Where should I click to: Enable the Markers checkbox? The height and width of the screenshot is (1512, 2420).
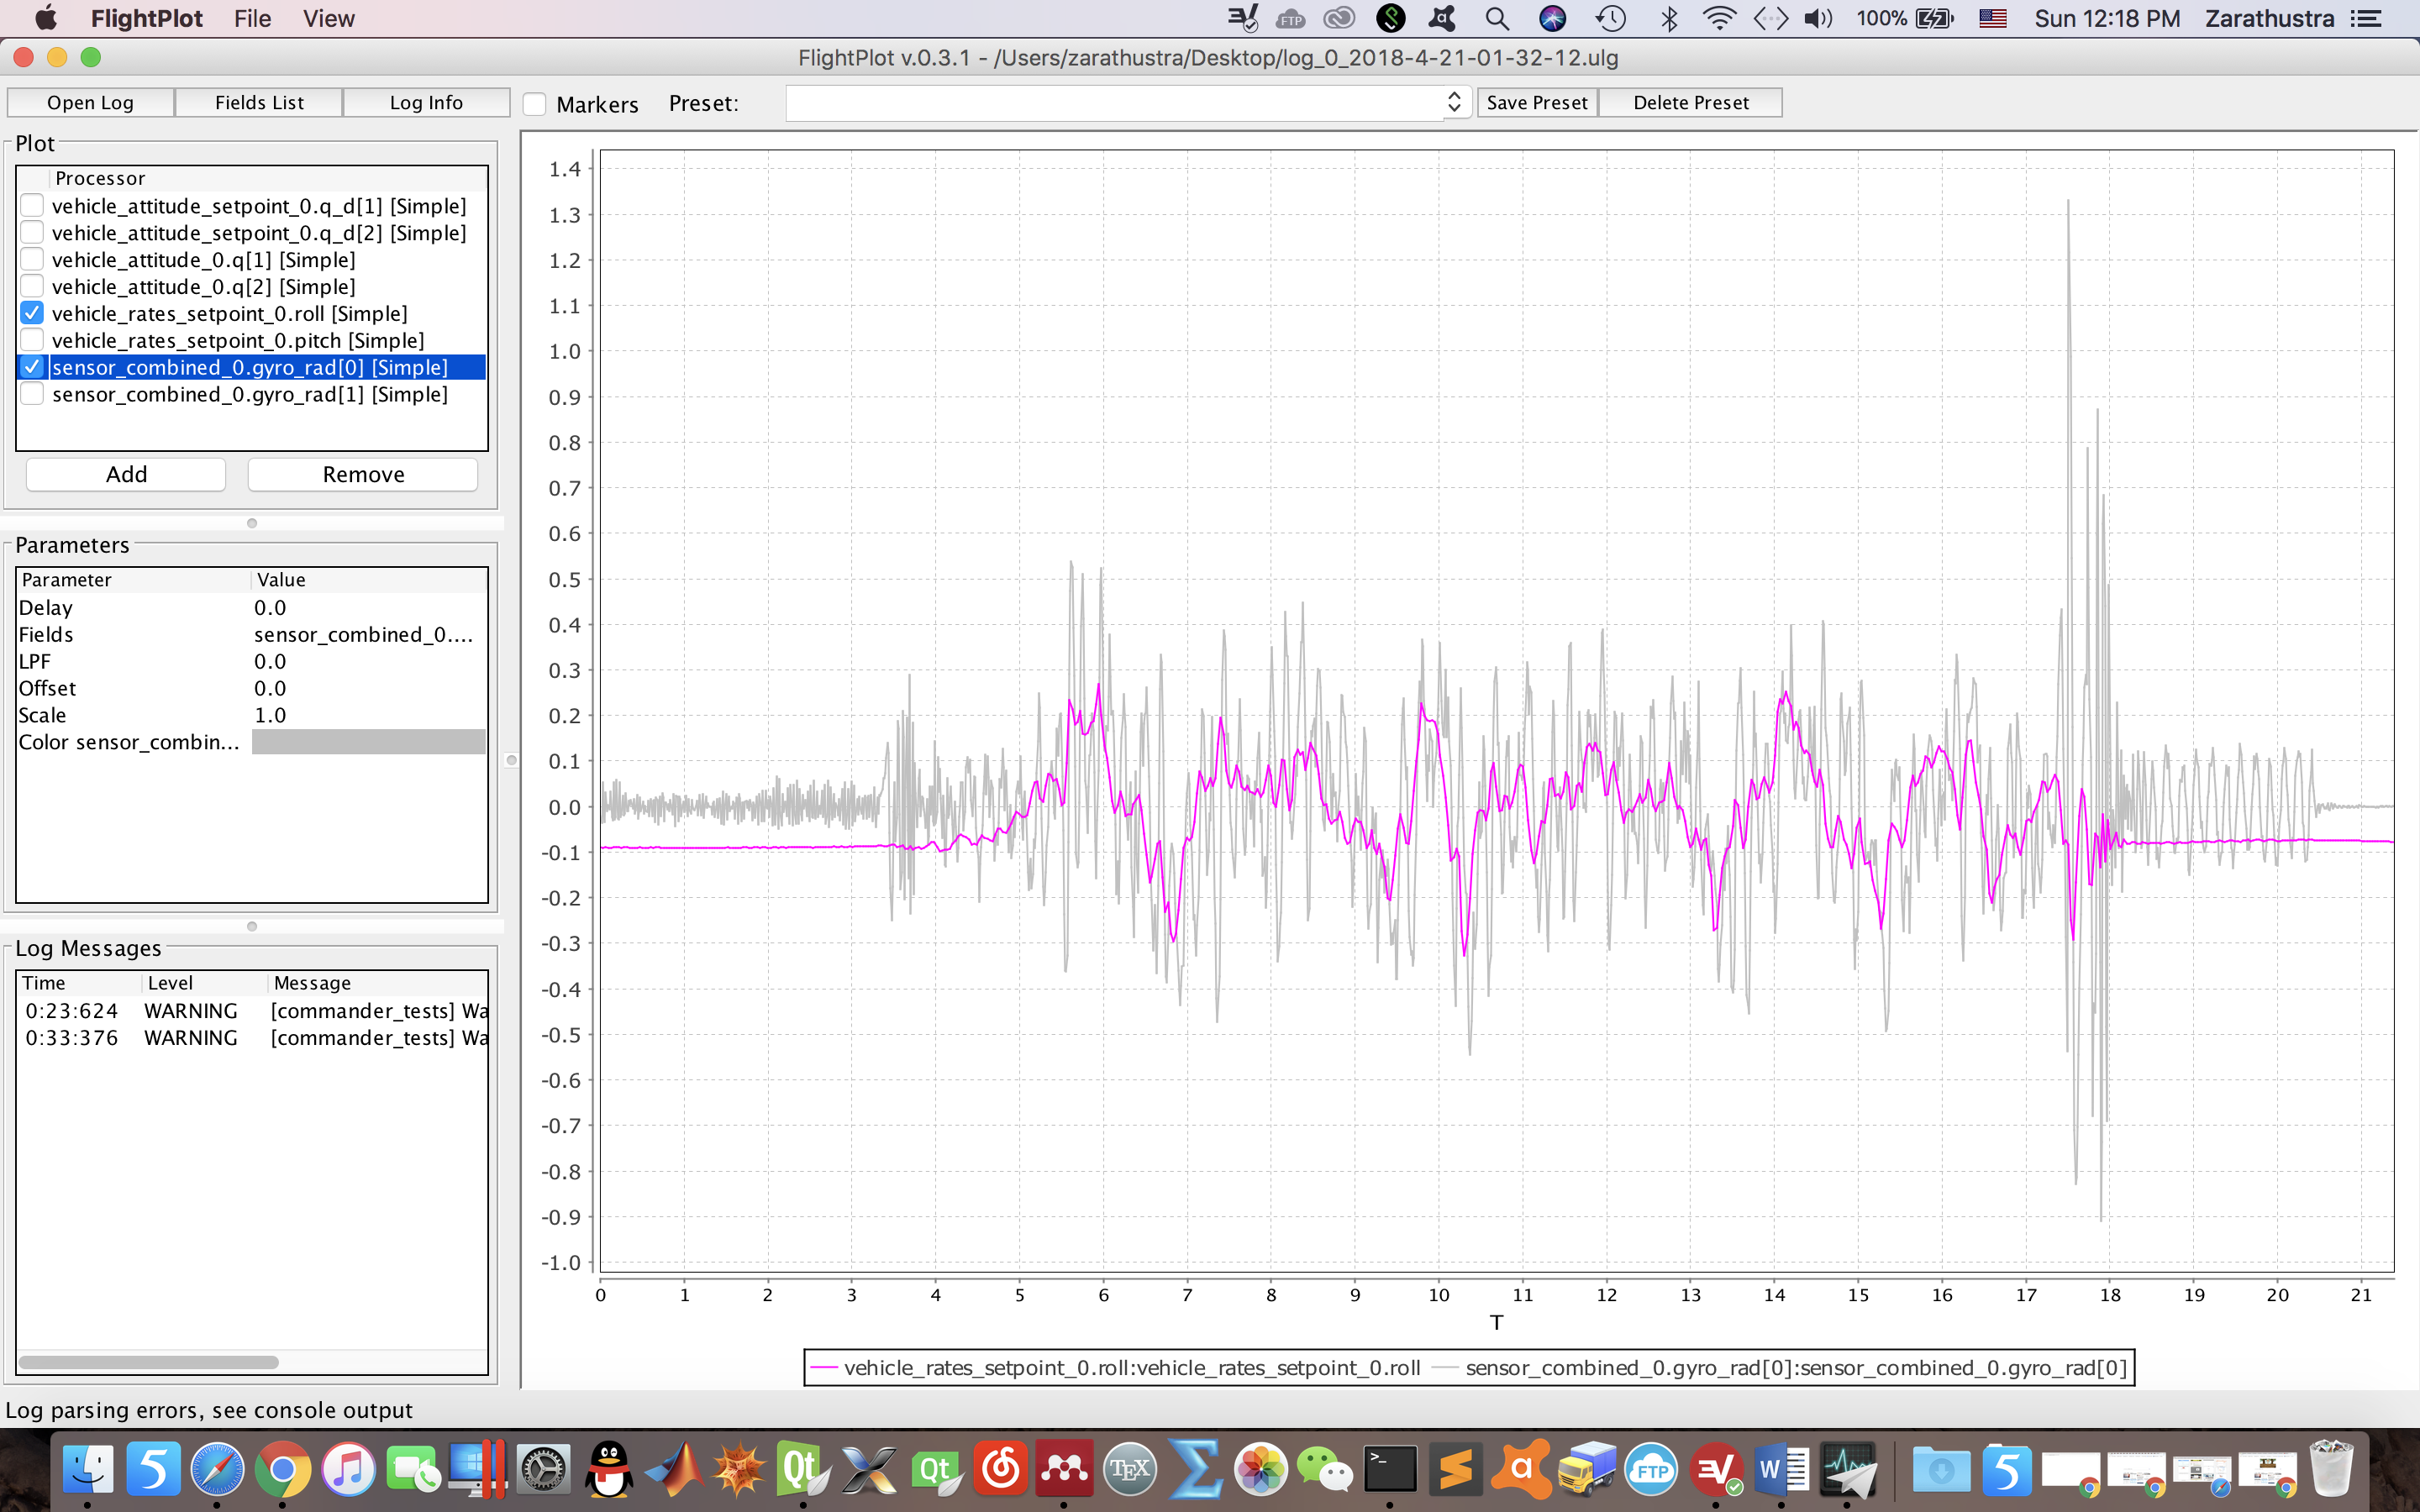[536, 103]
